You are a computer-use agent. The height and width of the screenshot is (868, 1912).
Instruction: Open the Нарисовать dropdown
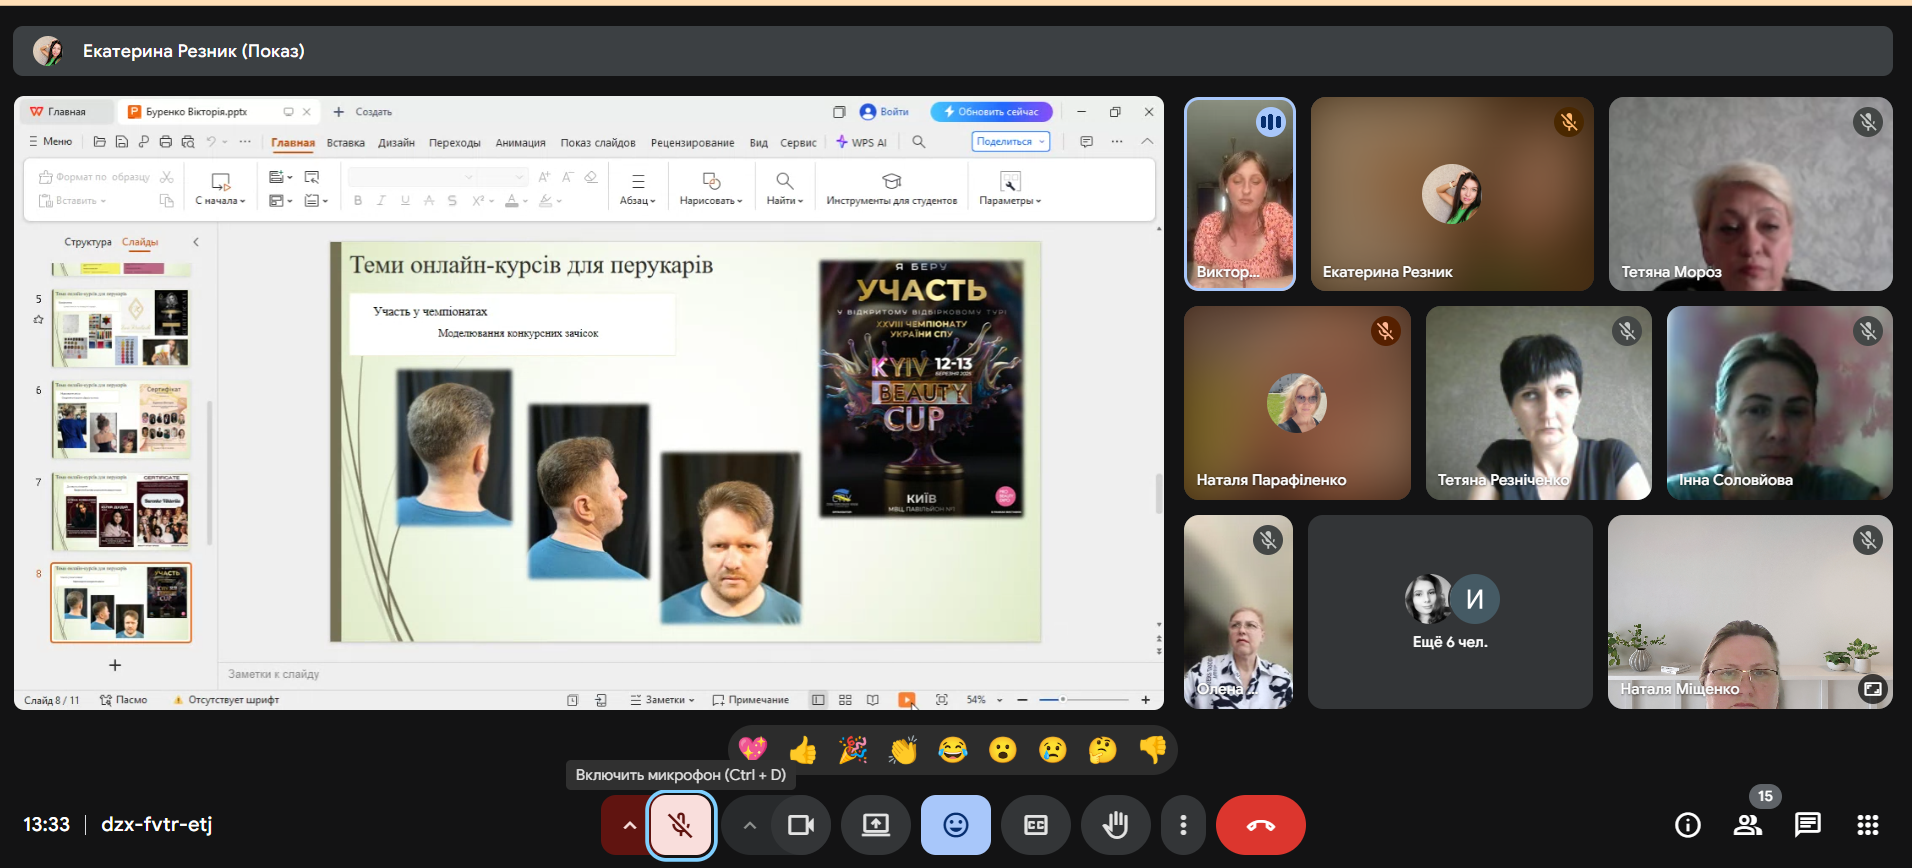click(x=711, y=188)
